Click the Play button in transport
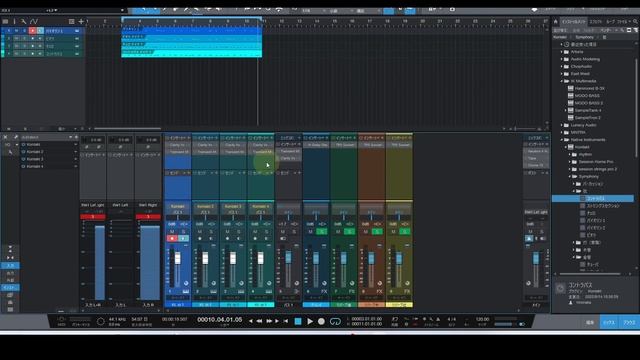 pos(310,322)
